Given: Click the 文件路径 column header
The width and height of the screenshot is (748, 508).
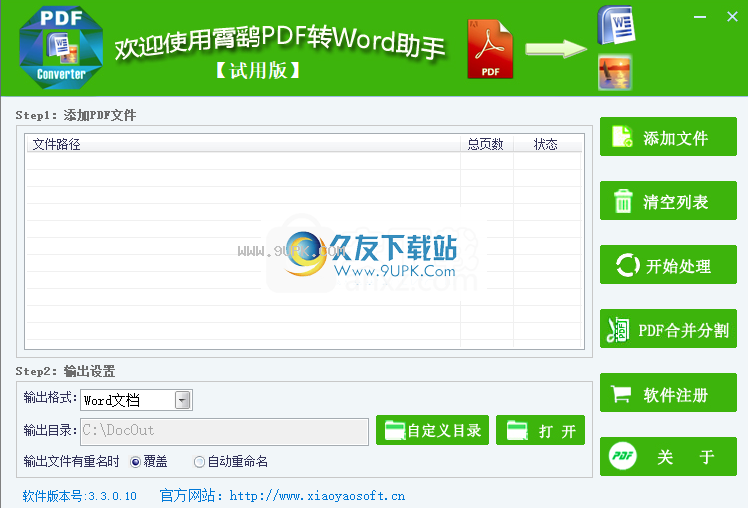Looking at the screenshot, I should click(x=243, y=144).
